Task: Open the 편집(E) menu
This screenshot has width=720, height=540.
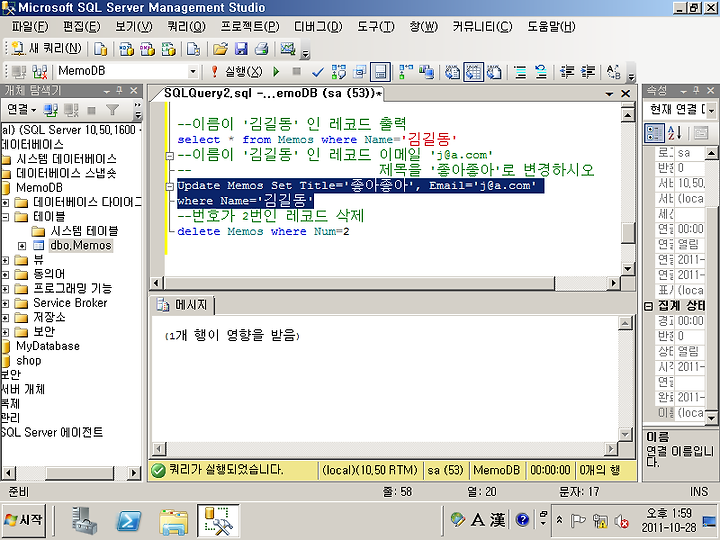Action: tap(81, 27)
